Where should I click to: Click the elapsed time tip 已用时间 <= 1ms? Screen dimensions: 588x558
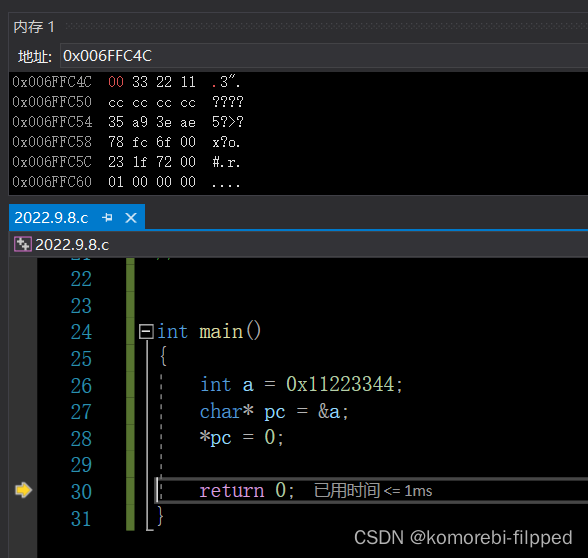pos(373,490)
